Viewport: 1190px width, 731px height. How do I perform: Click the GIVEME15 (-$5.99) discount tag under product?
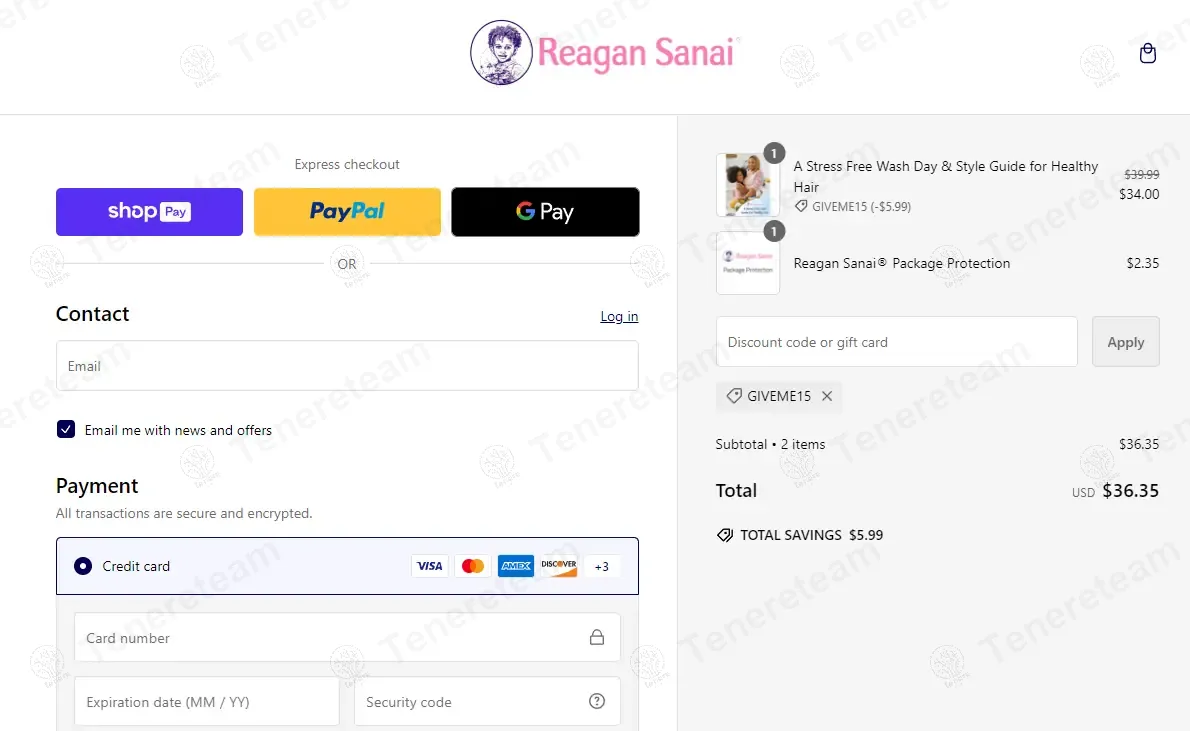[852, 206]
